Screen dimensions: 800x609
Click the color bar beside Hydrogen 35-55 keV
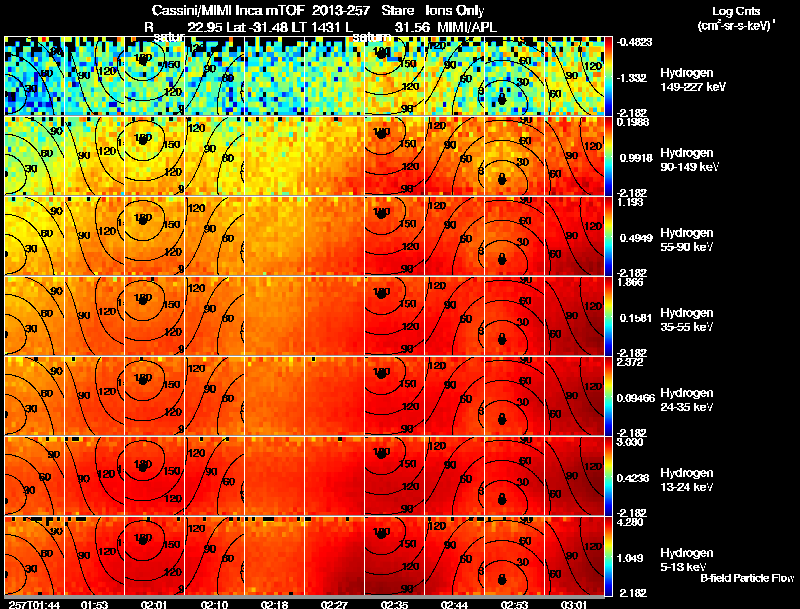pyautogui.click(x=608, y=316)
